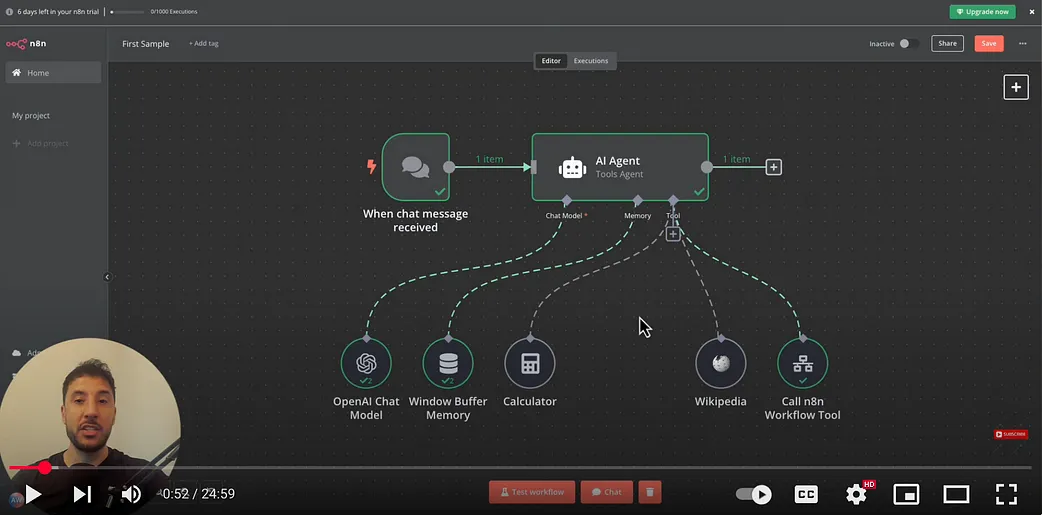Enable miniplayer mode

(906, 494)
